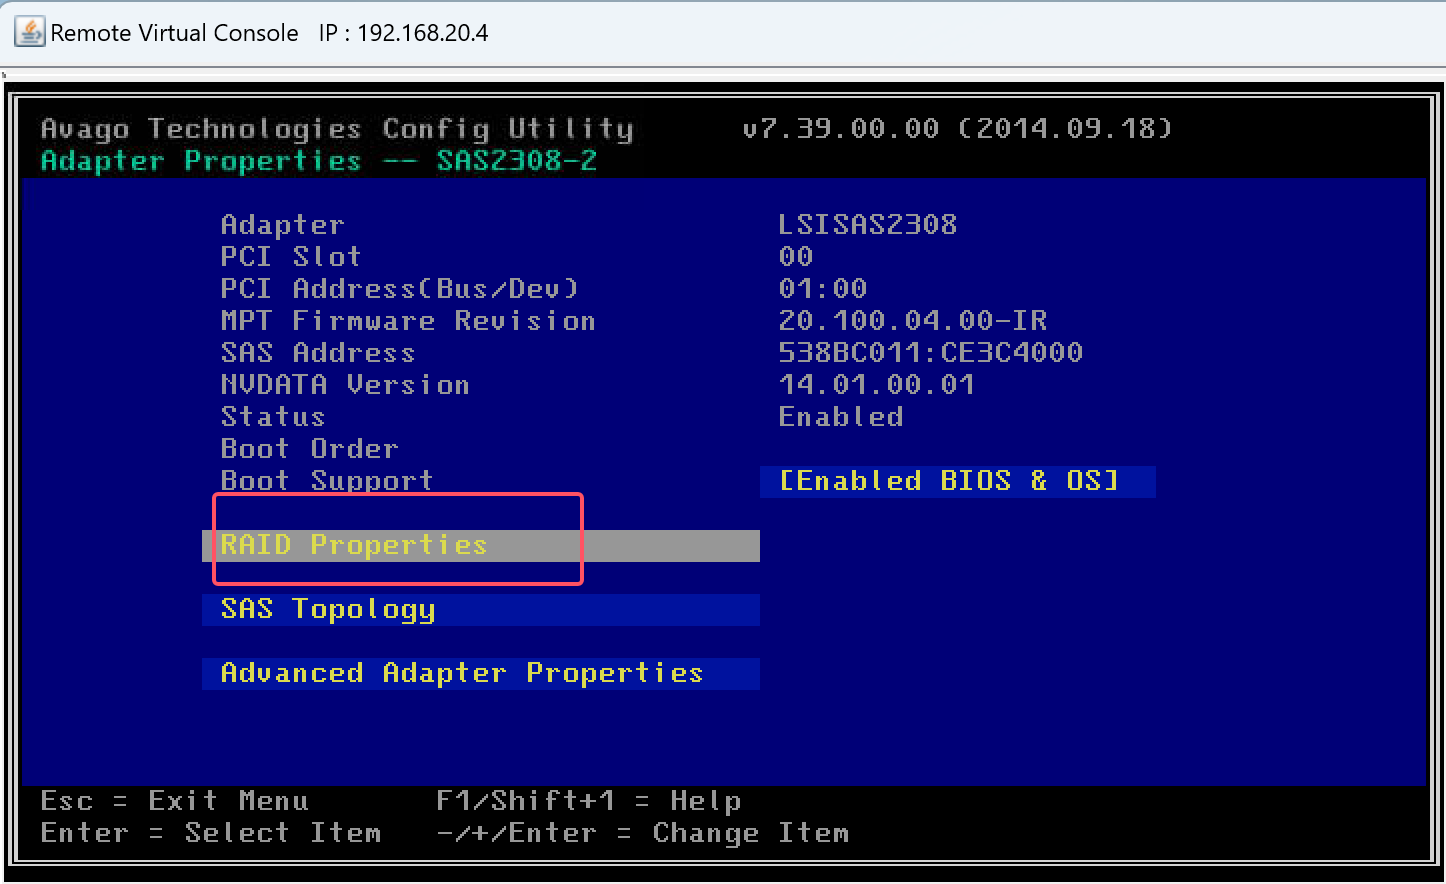Click the PCI Address(Bus/Dev) label
Screen dimensions: 1446x884
click(400, 288)
